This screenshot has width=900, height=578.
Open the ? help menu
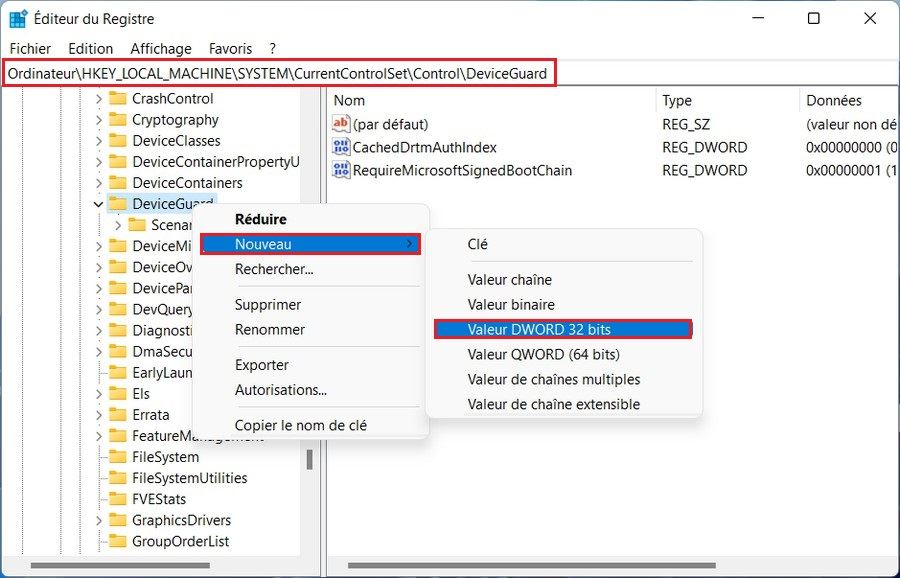pyautogui.click(x=273, y=49)
